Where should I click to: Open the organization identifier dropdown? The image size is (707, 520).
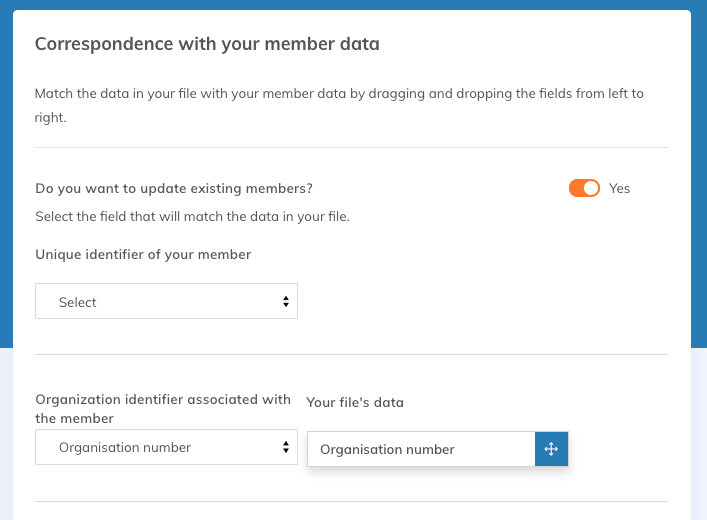[x=166, y=447]
